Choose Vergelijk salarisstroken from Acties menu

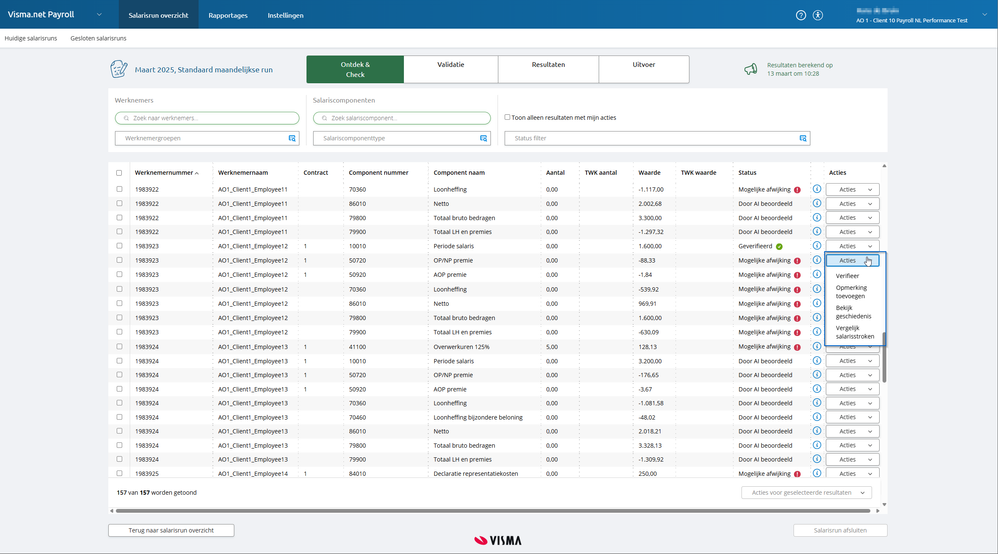point(855,332)
